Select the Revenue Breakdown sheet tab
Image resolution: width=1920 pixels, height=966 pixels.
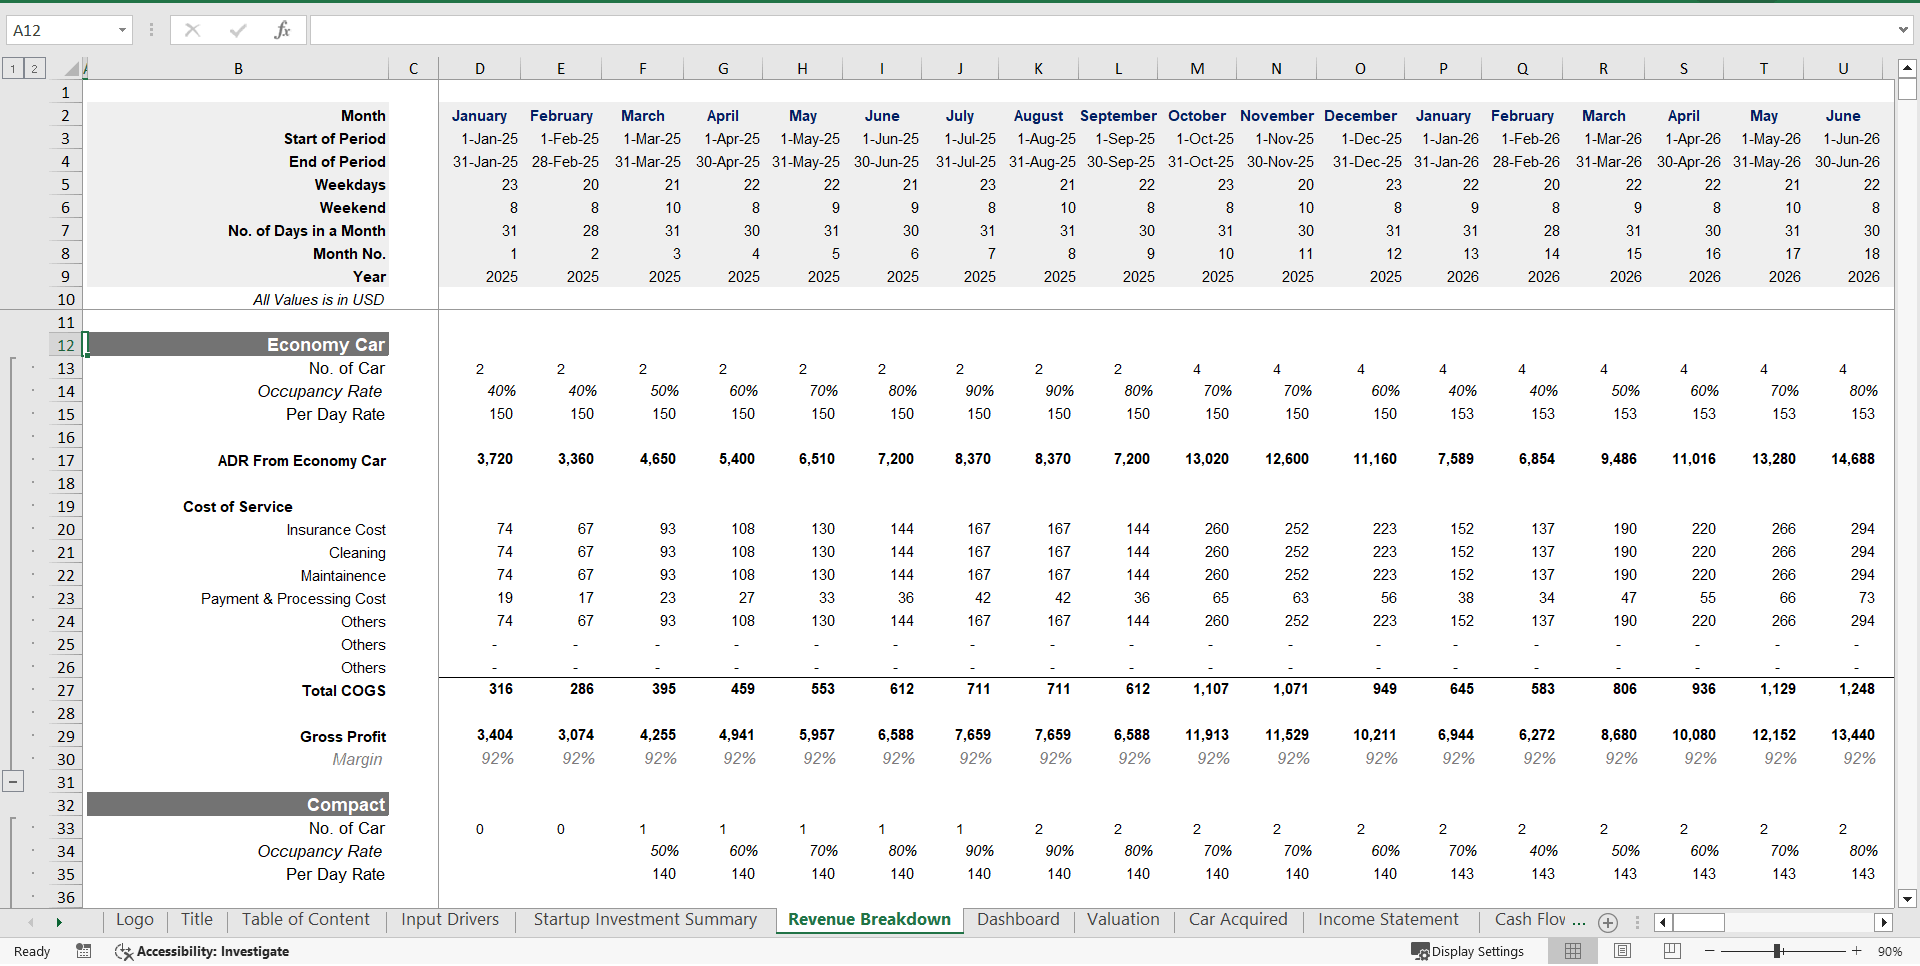tap(869, 920)
